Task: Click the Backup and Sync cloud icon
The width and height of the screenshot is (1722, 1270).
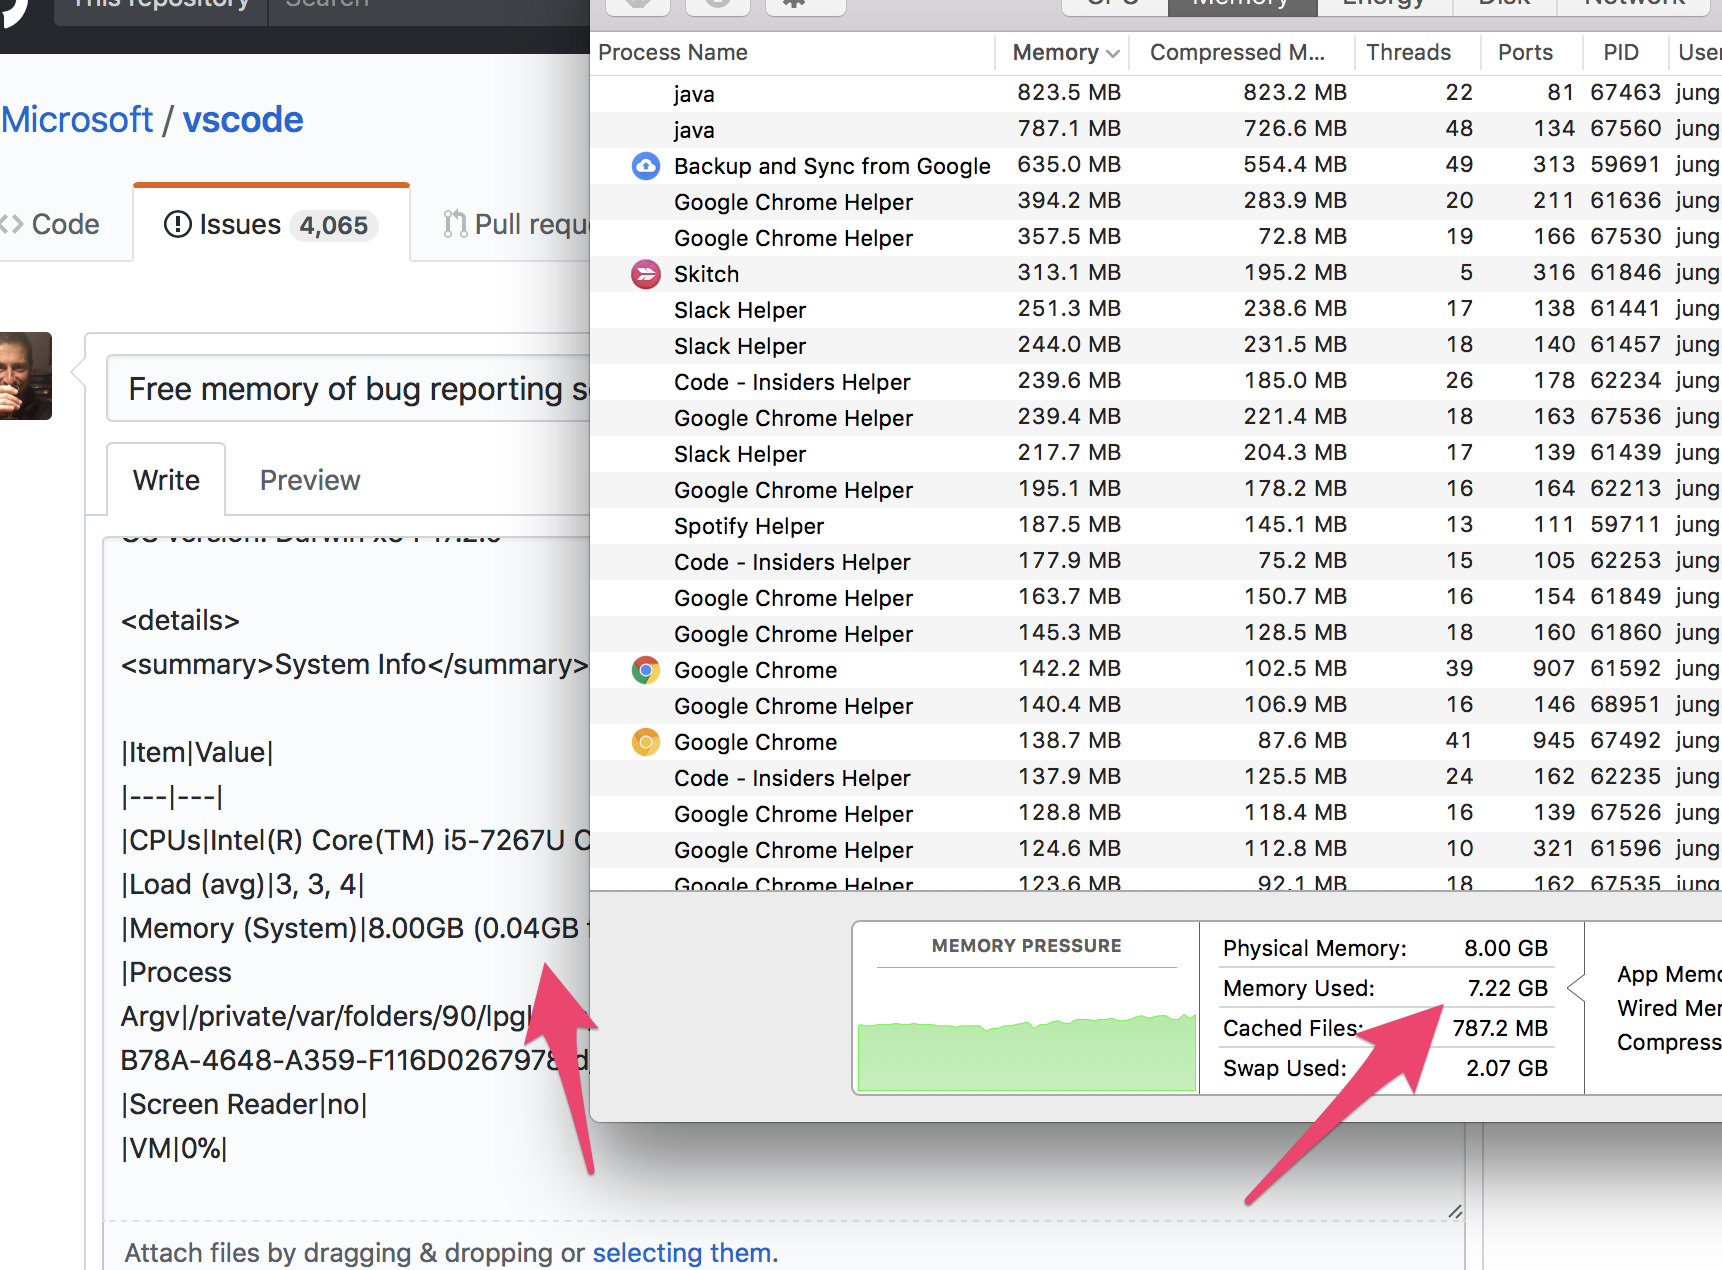Action: [x=646, y=166]
